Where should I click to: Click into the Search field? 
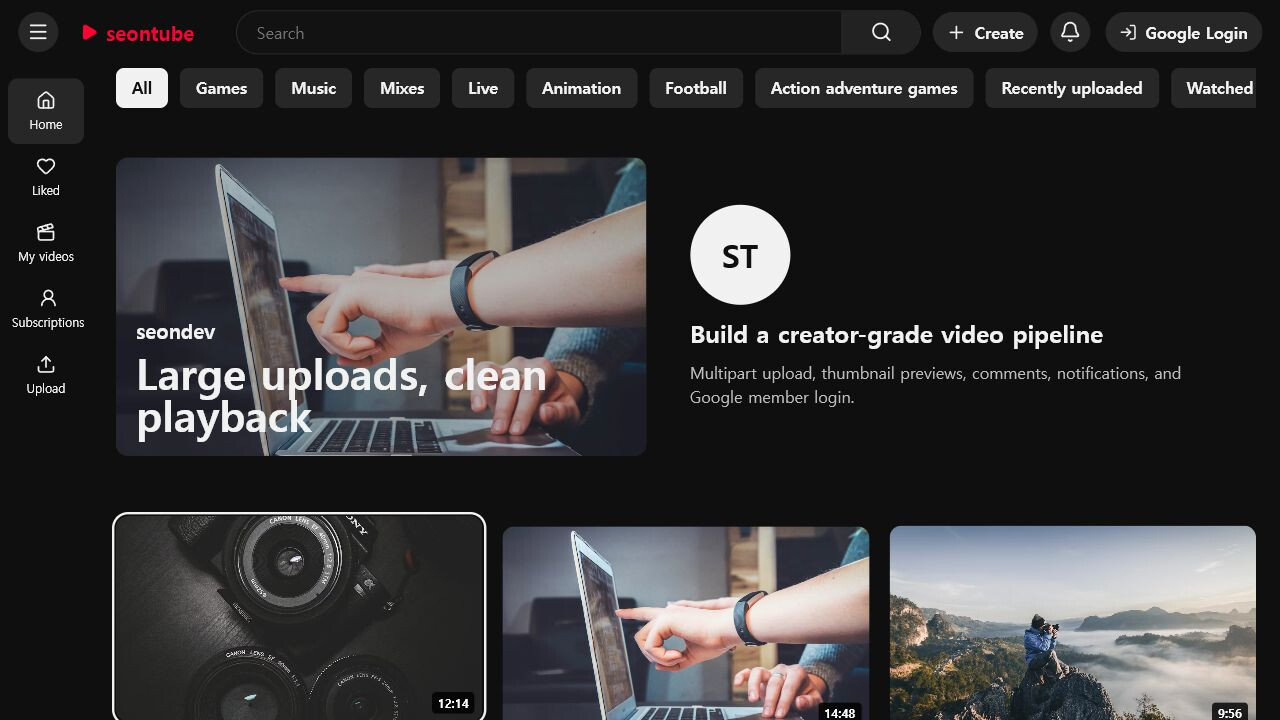point(539,33)
